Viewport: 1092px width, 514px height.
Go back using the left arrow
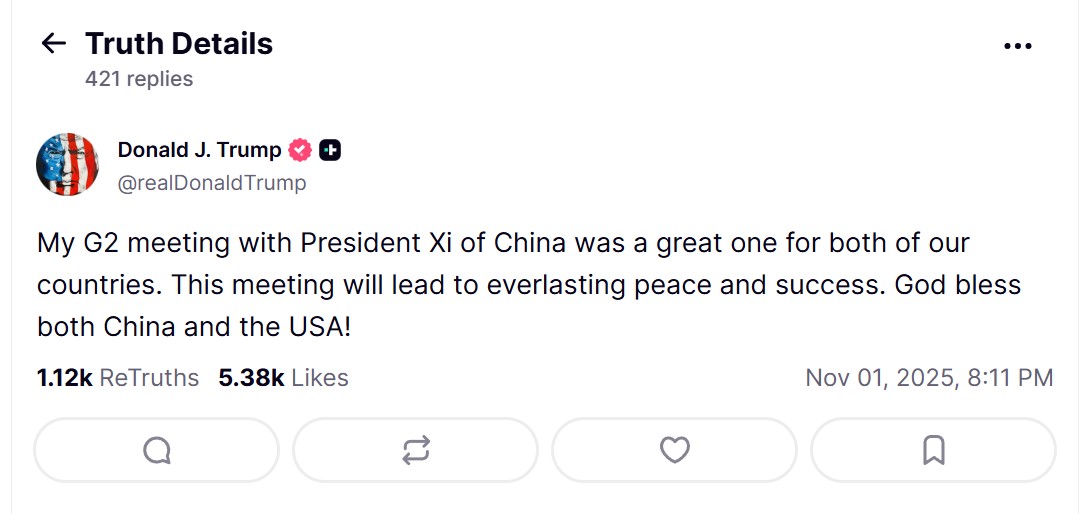point(53,43)
